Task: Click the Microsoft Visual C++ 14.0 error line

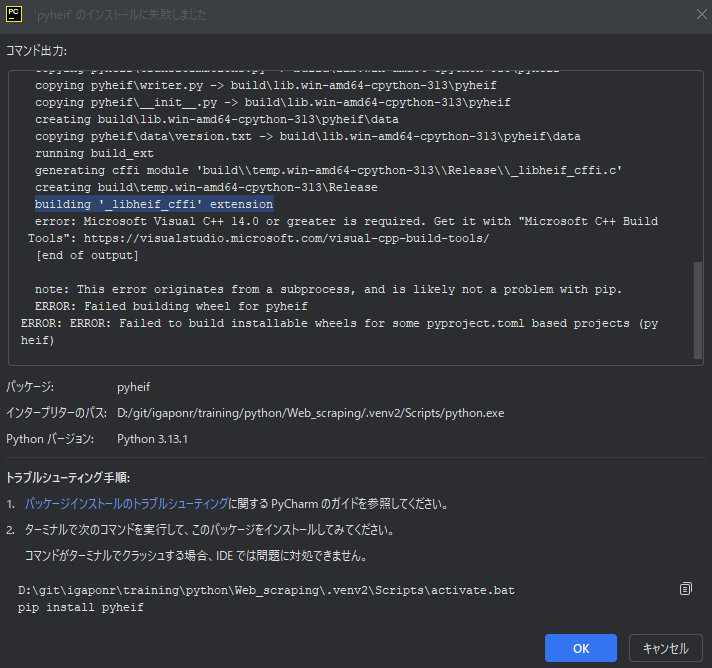Action: click(x=346, y=221)
